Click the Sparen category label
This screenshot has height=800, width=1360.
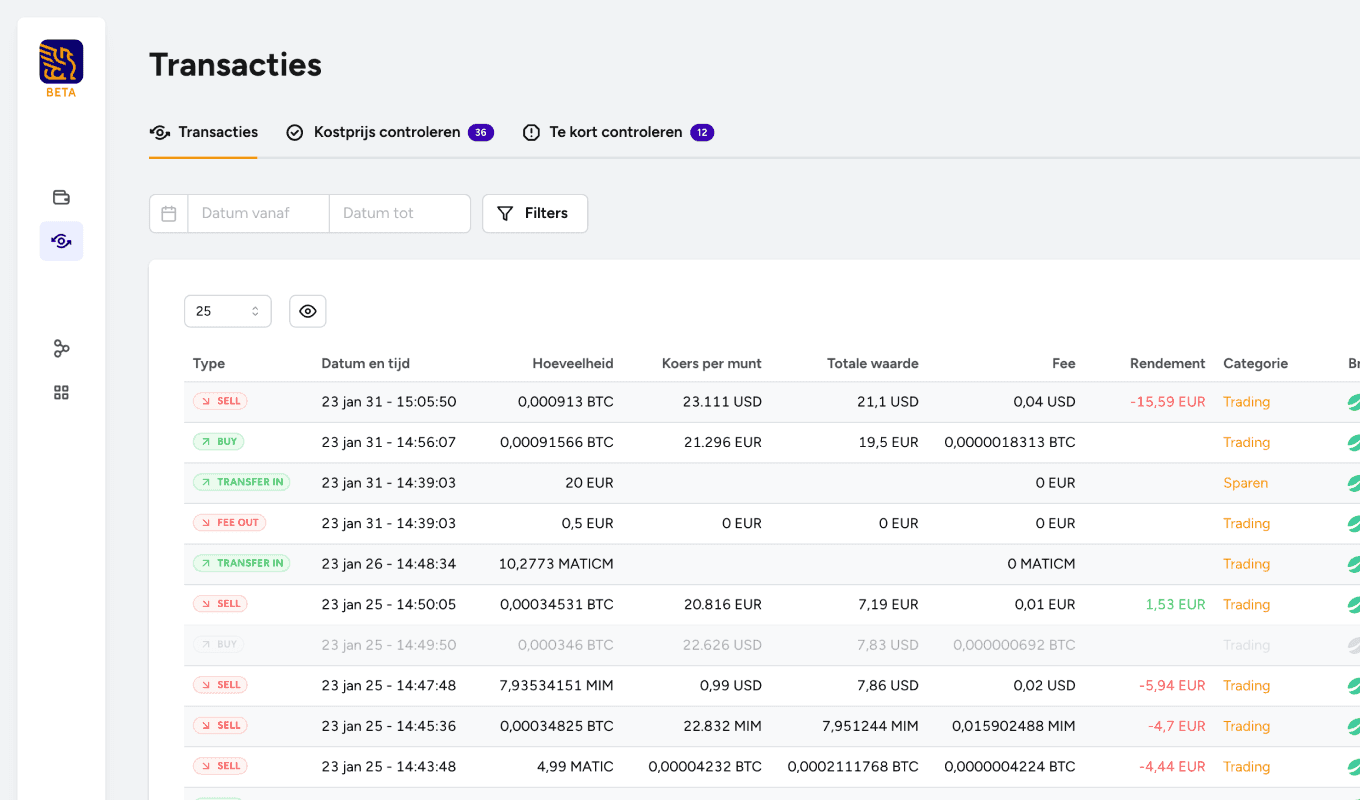point(1246,483)
